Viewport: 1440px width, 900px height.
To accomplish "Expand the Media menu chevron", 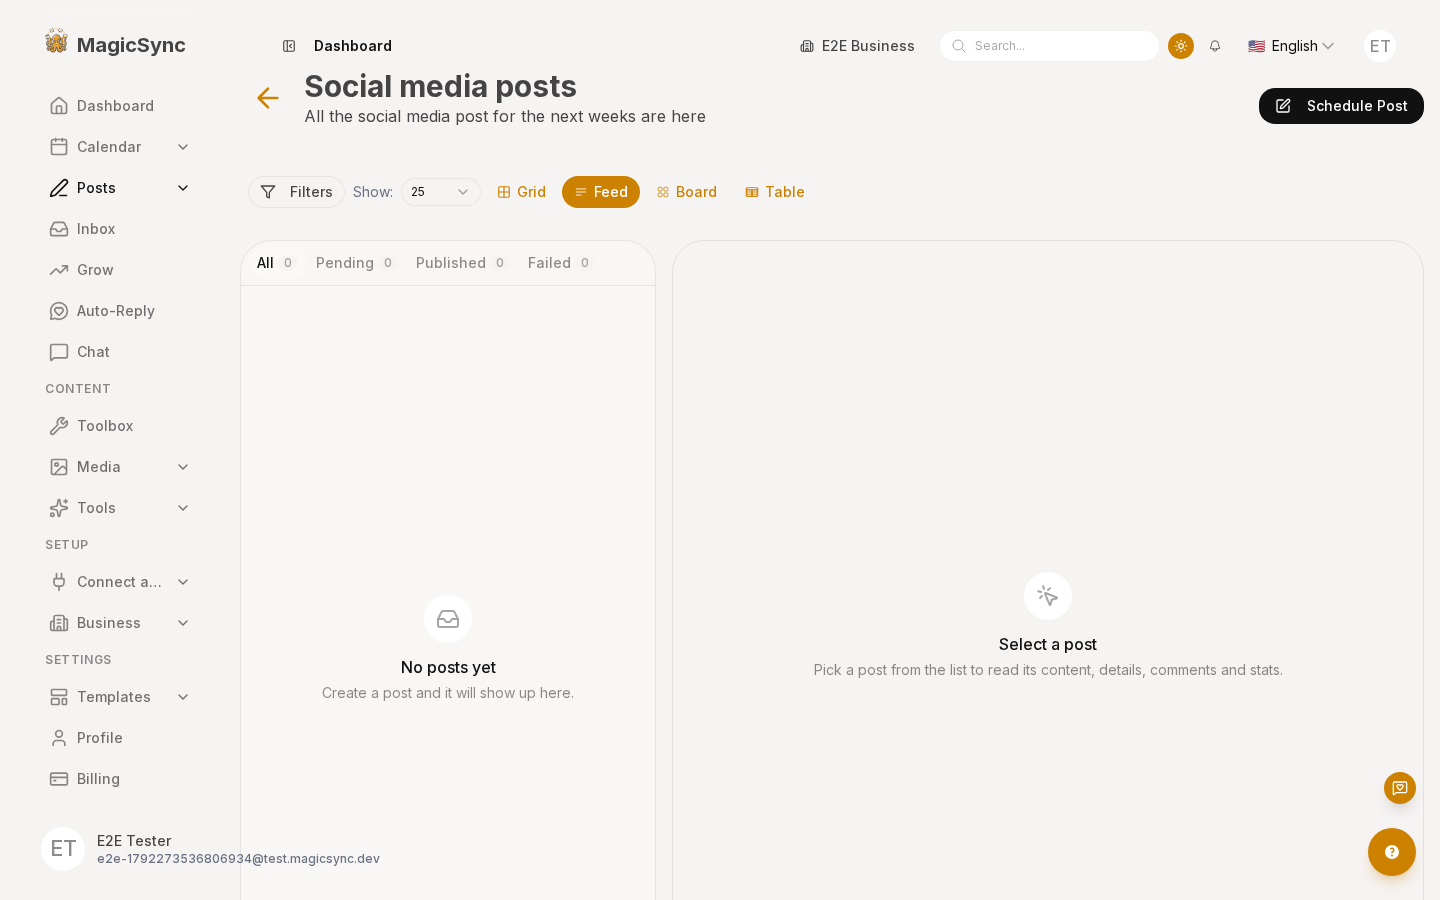I will click(x=183, y=467).
